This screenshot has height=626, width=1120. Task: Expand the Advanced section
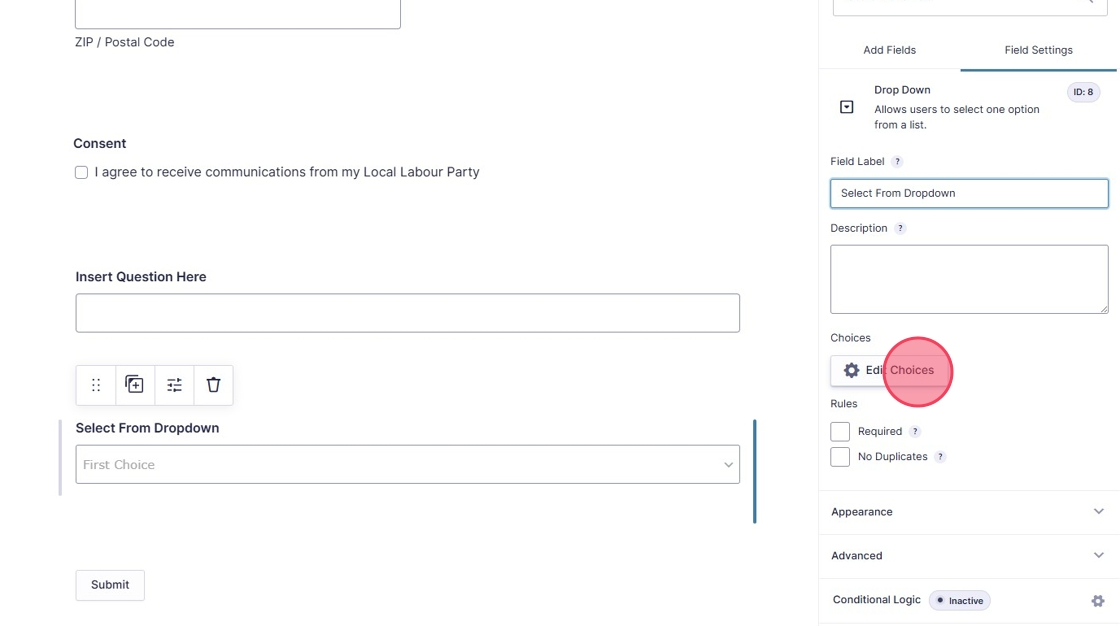point(968,555)
